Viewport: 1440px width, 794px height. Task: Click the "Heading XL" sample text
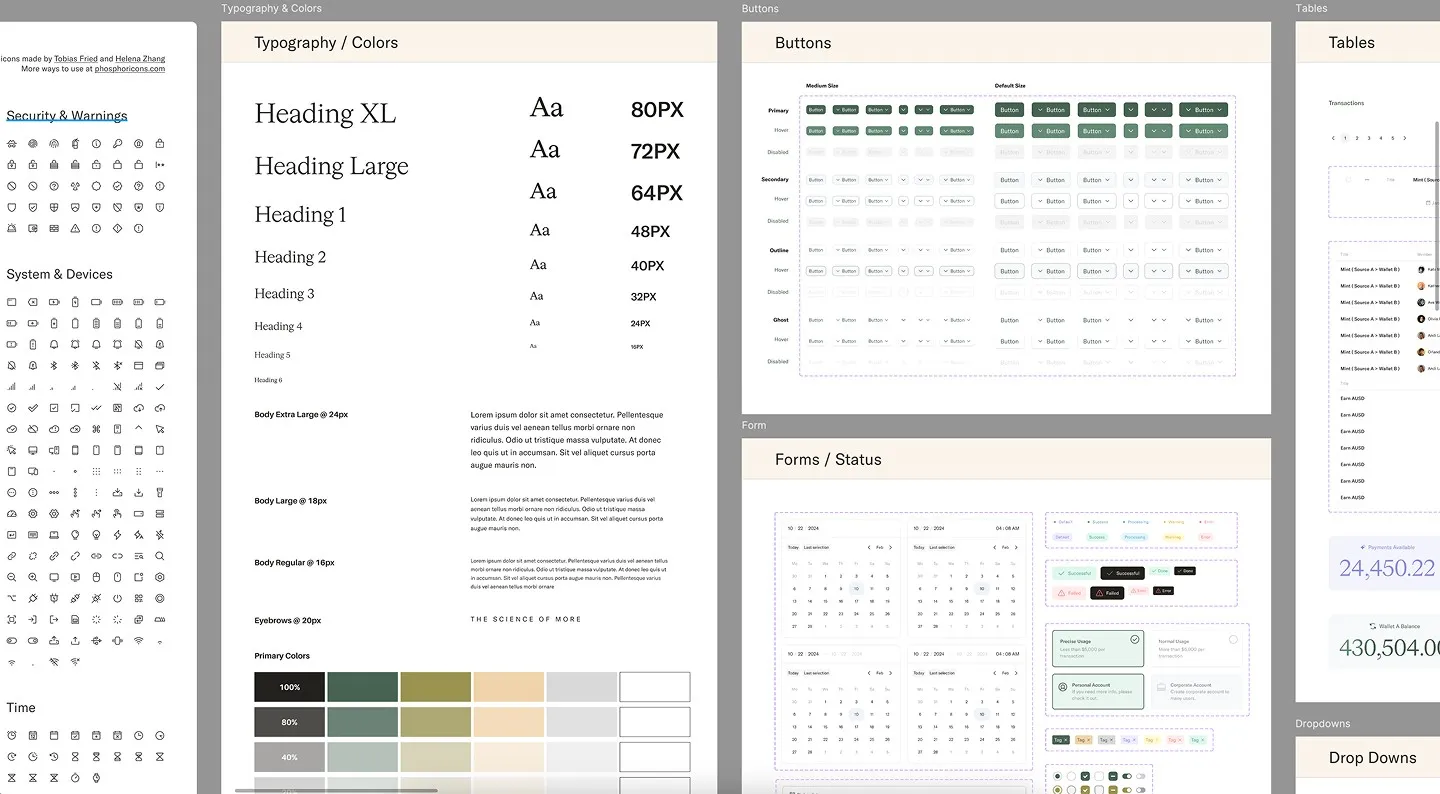point(325,114)
